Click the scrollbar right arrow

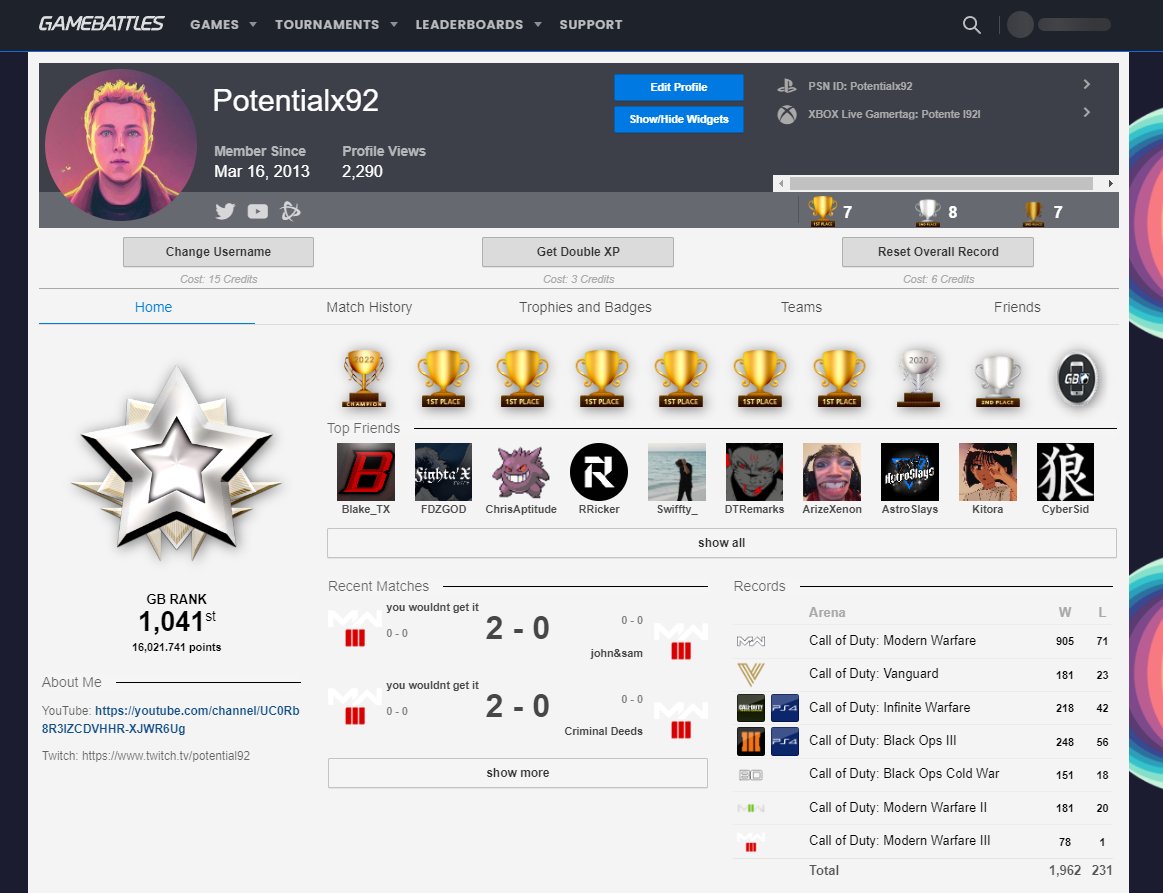click(1110, 183)
